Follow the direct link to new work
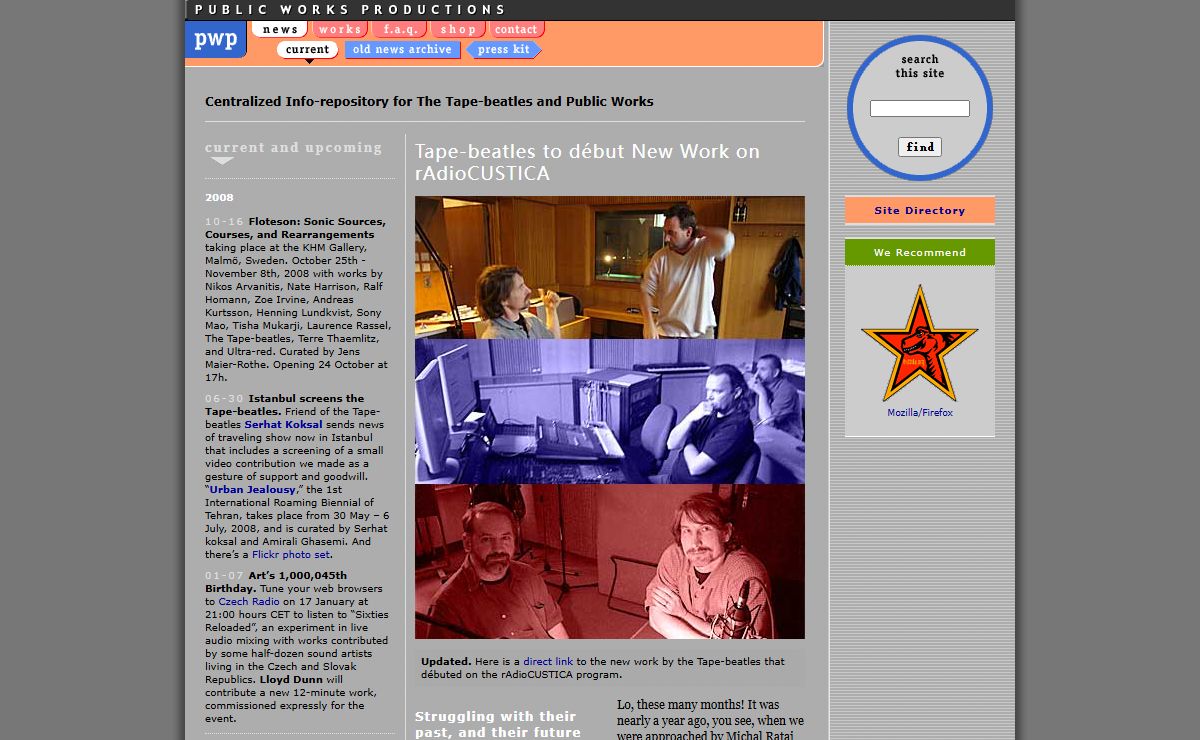The width and height of the screenshot is (1200, 740). [548, 661]
